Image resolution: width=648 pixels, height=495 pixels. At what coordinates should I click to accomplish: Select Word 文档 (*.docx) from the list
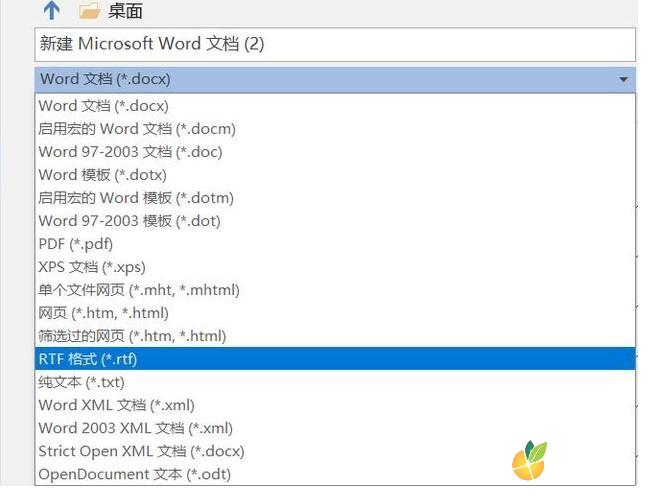pyautogui.click(x=335, y=106)
